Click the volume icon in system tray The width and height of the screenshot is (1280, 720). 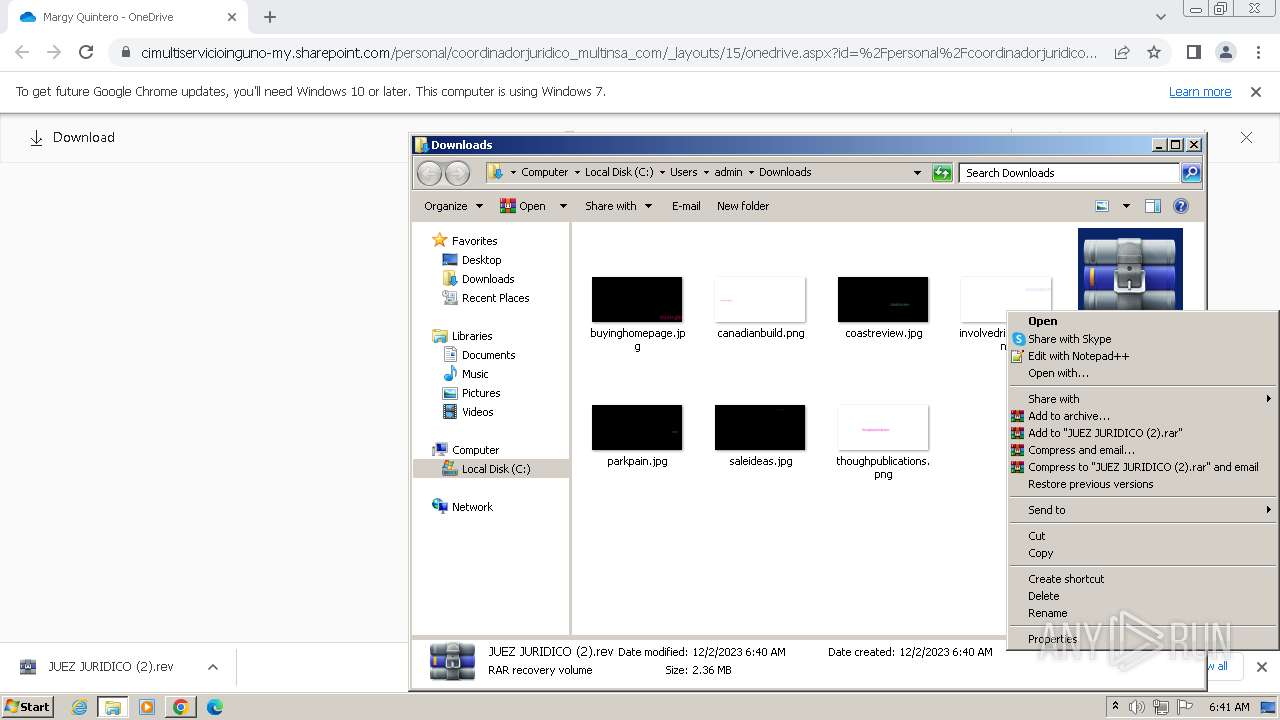coord(1136,707)
